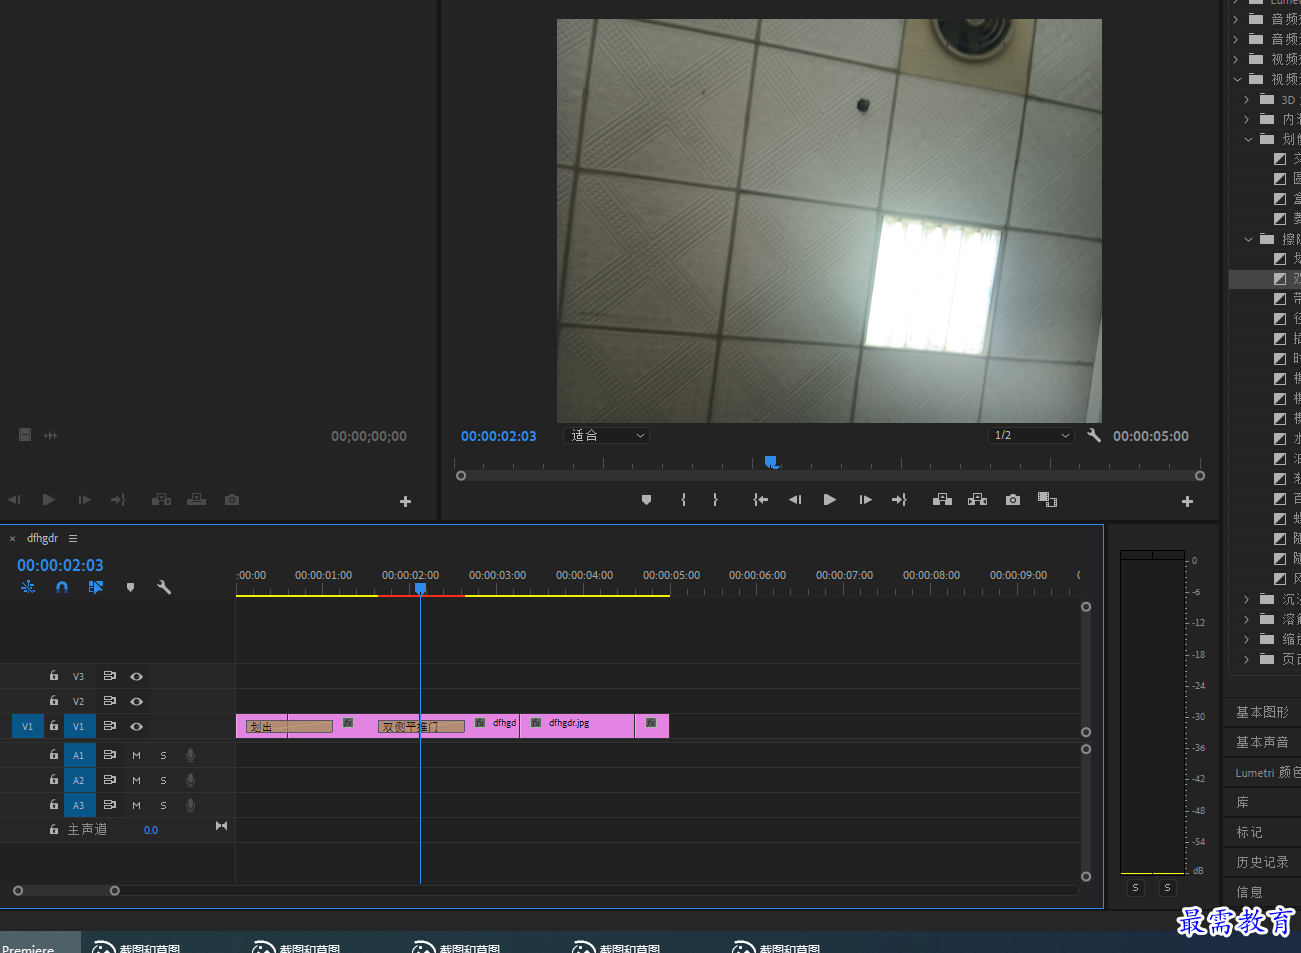This screenshot has width=1301, height=953.
Task: Go to Out point in Program monitor
Action: point(900,500)
